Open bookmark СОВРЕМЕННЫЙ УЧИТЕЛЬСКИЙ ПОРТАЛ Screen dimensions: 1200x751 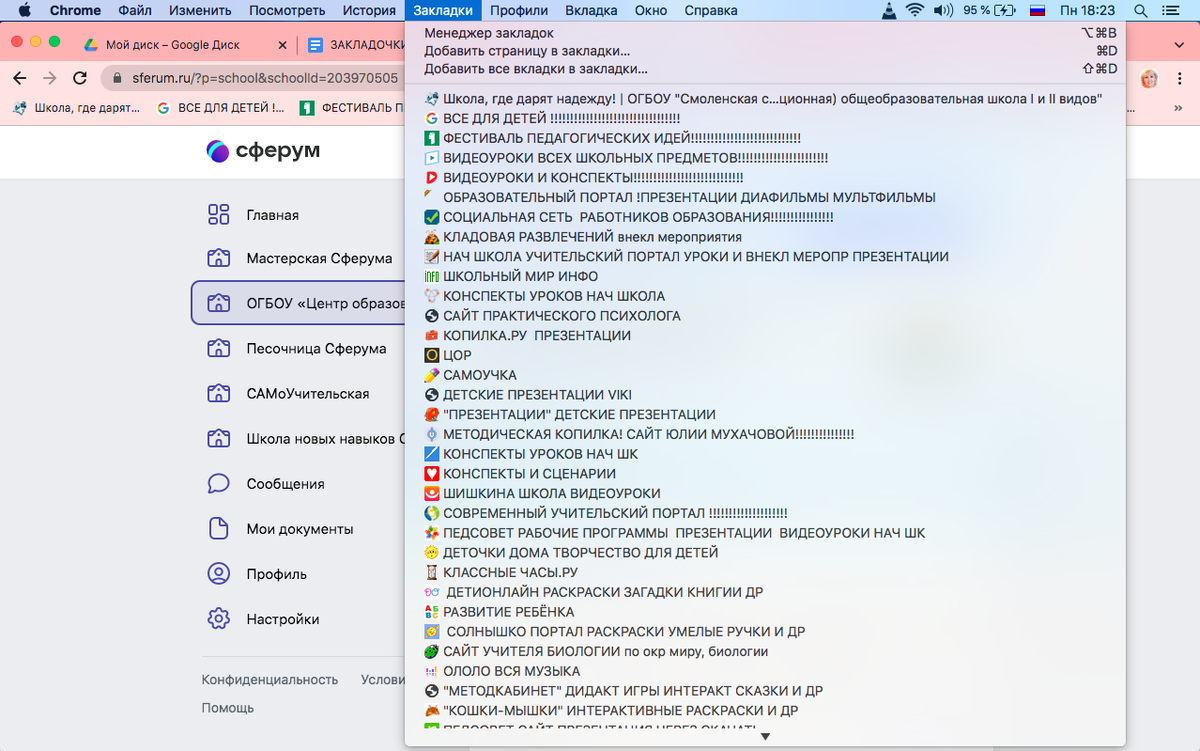click(765, 513)
